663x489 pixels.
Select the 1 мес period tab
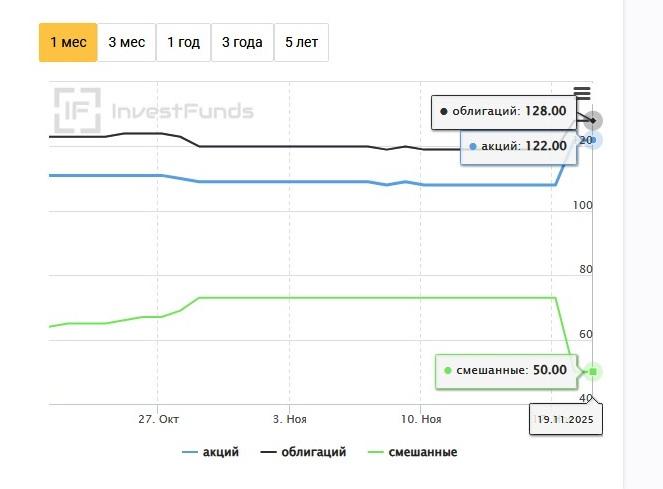coord(68,43)
